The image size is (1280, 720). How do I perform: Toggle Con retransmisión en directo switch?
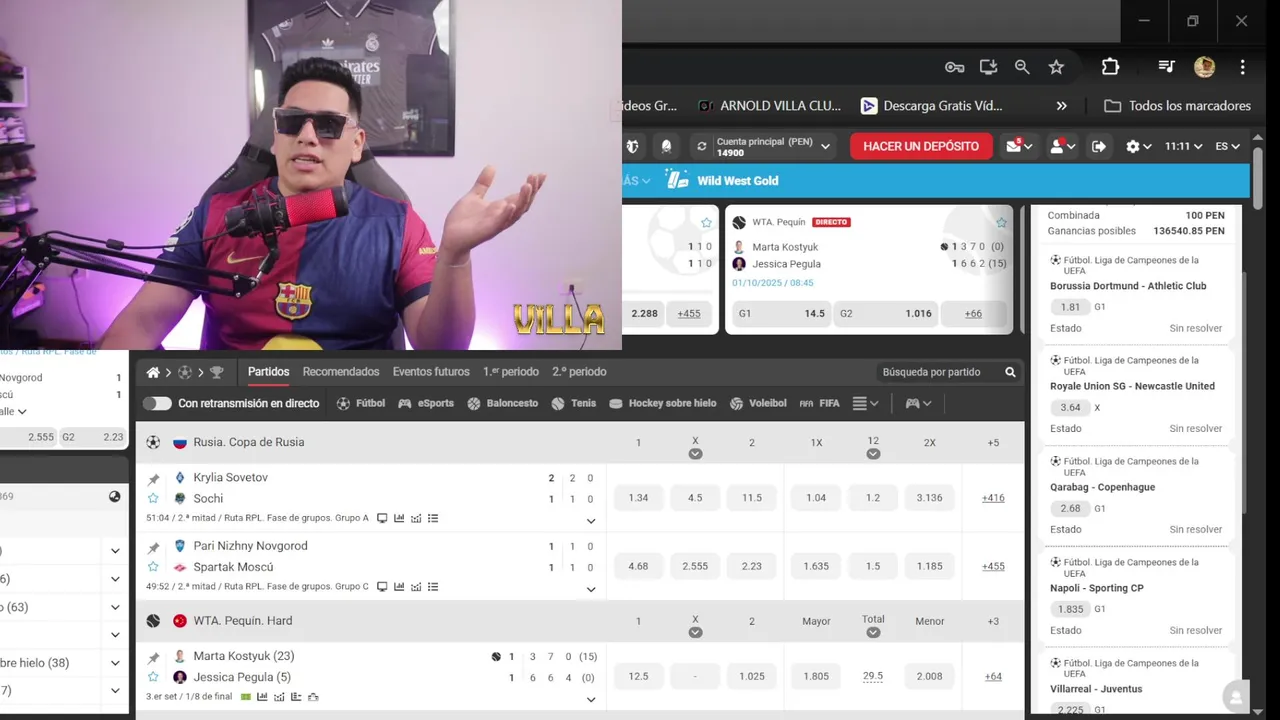click(x=157, y=403)
